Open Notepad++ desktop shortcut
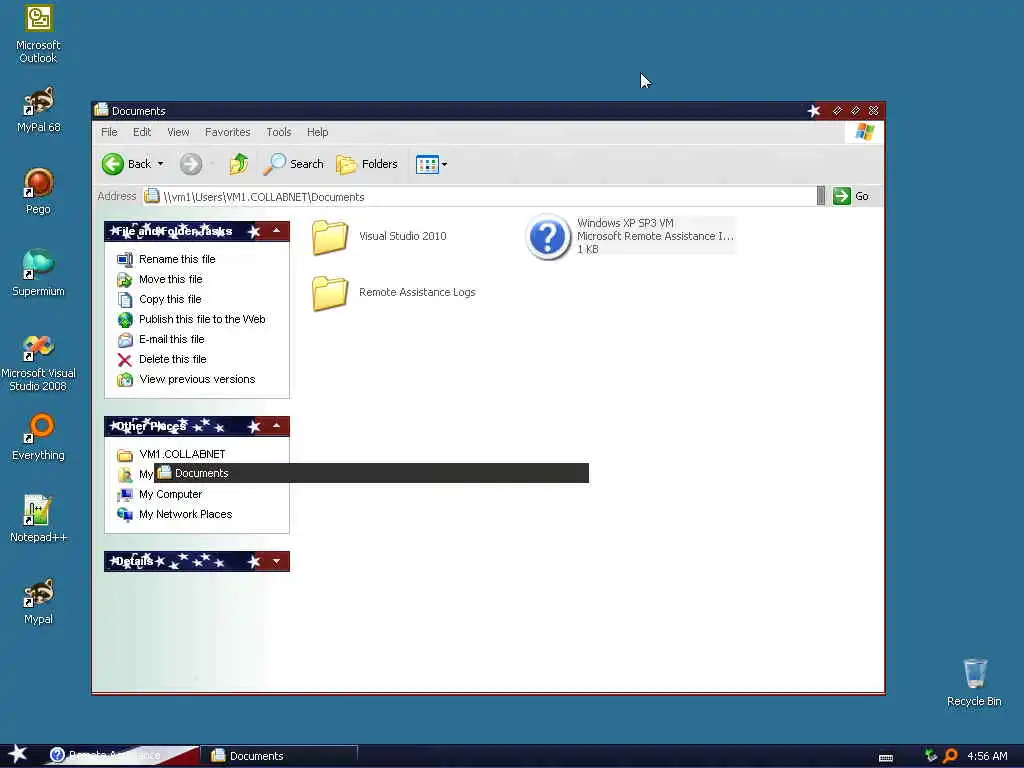The height and width of the screenshot is (768, 1024). tap(38, 519)
